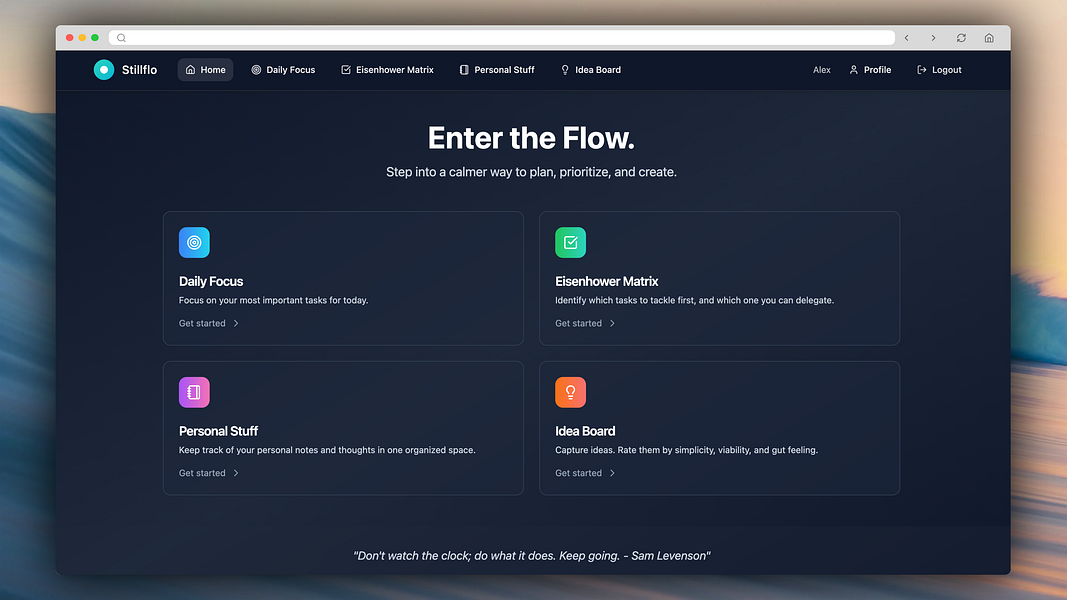Click the orange Idea Board lightbulb icon
The height and width of the screenshot is (600, 1067).
(x=570, y=392)
